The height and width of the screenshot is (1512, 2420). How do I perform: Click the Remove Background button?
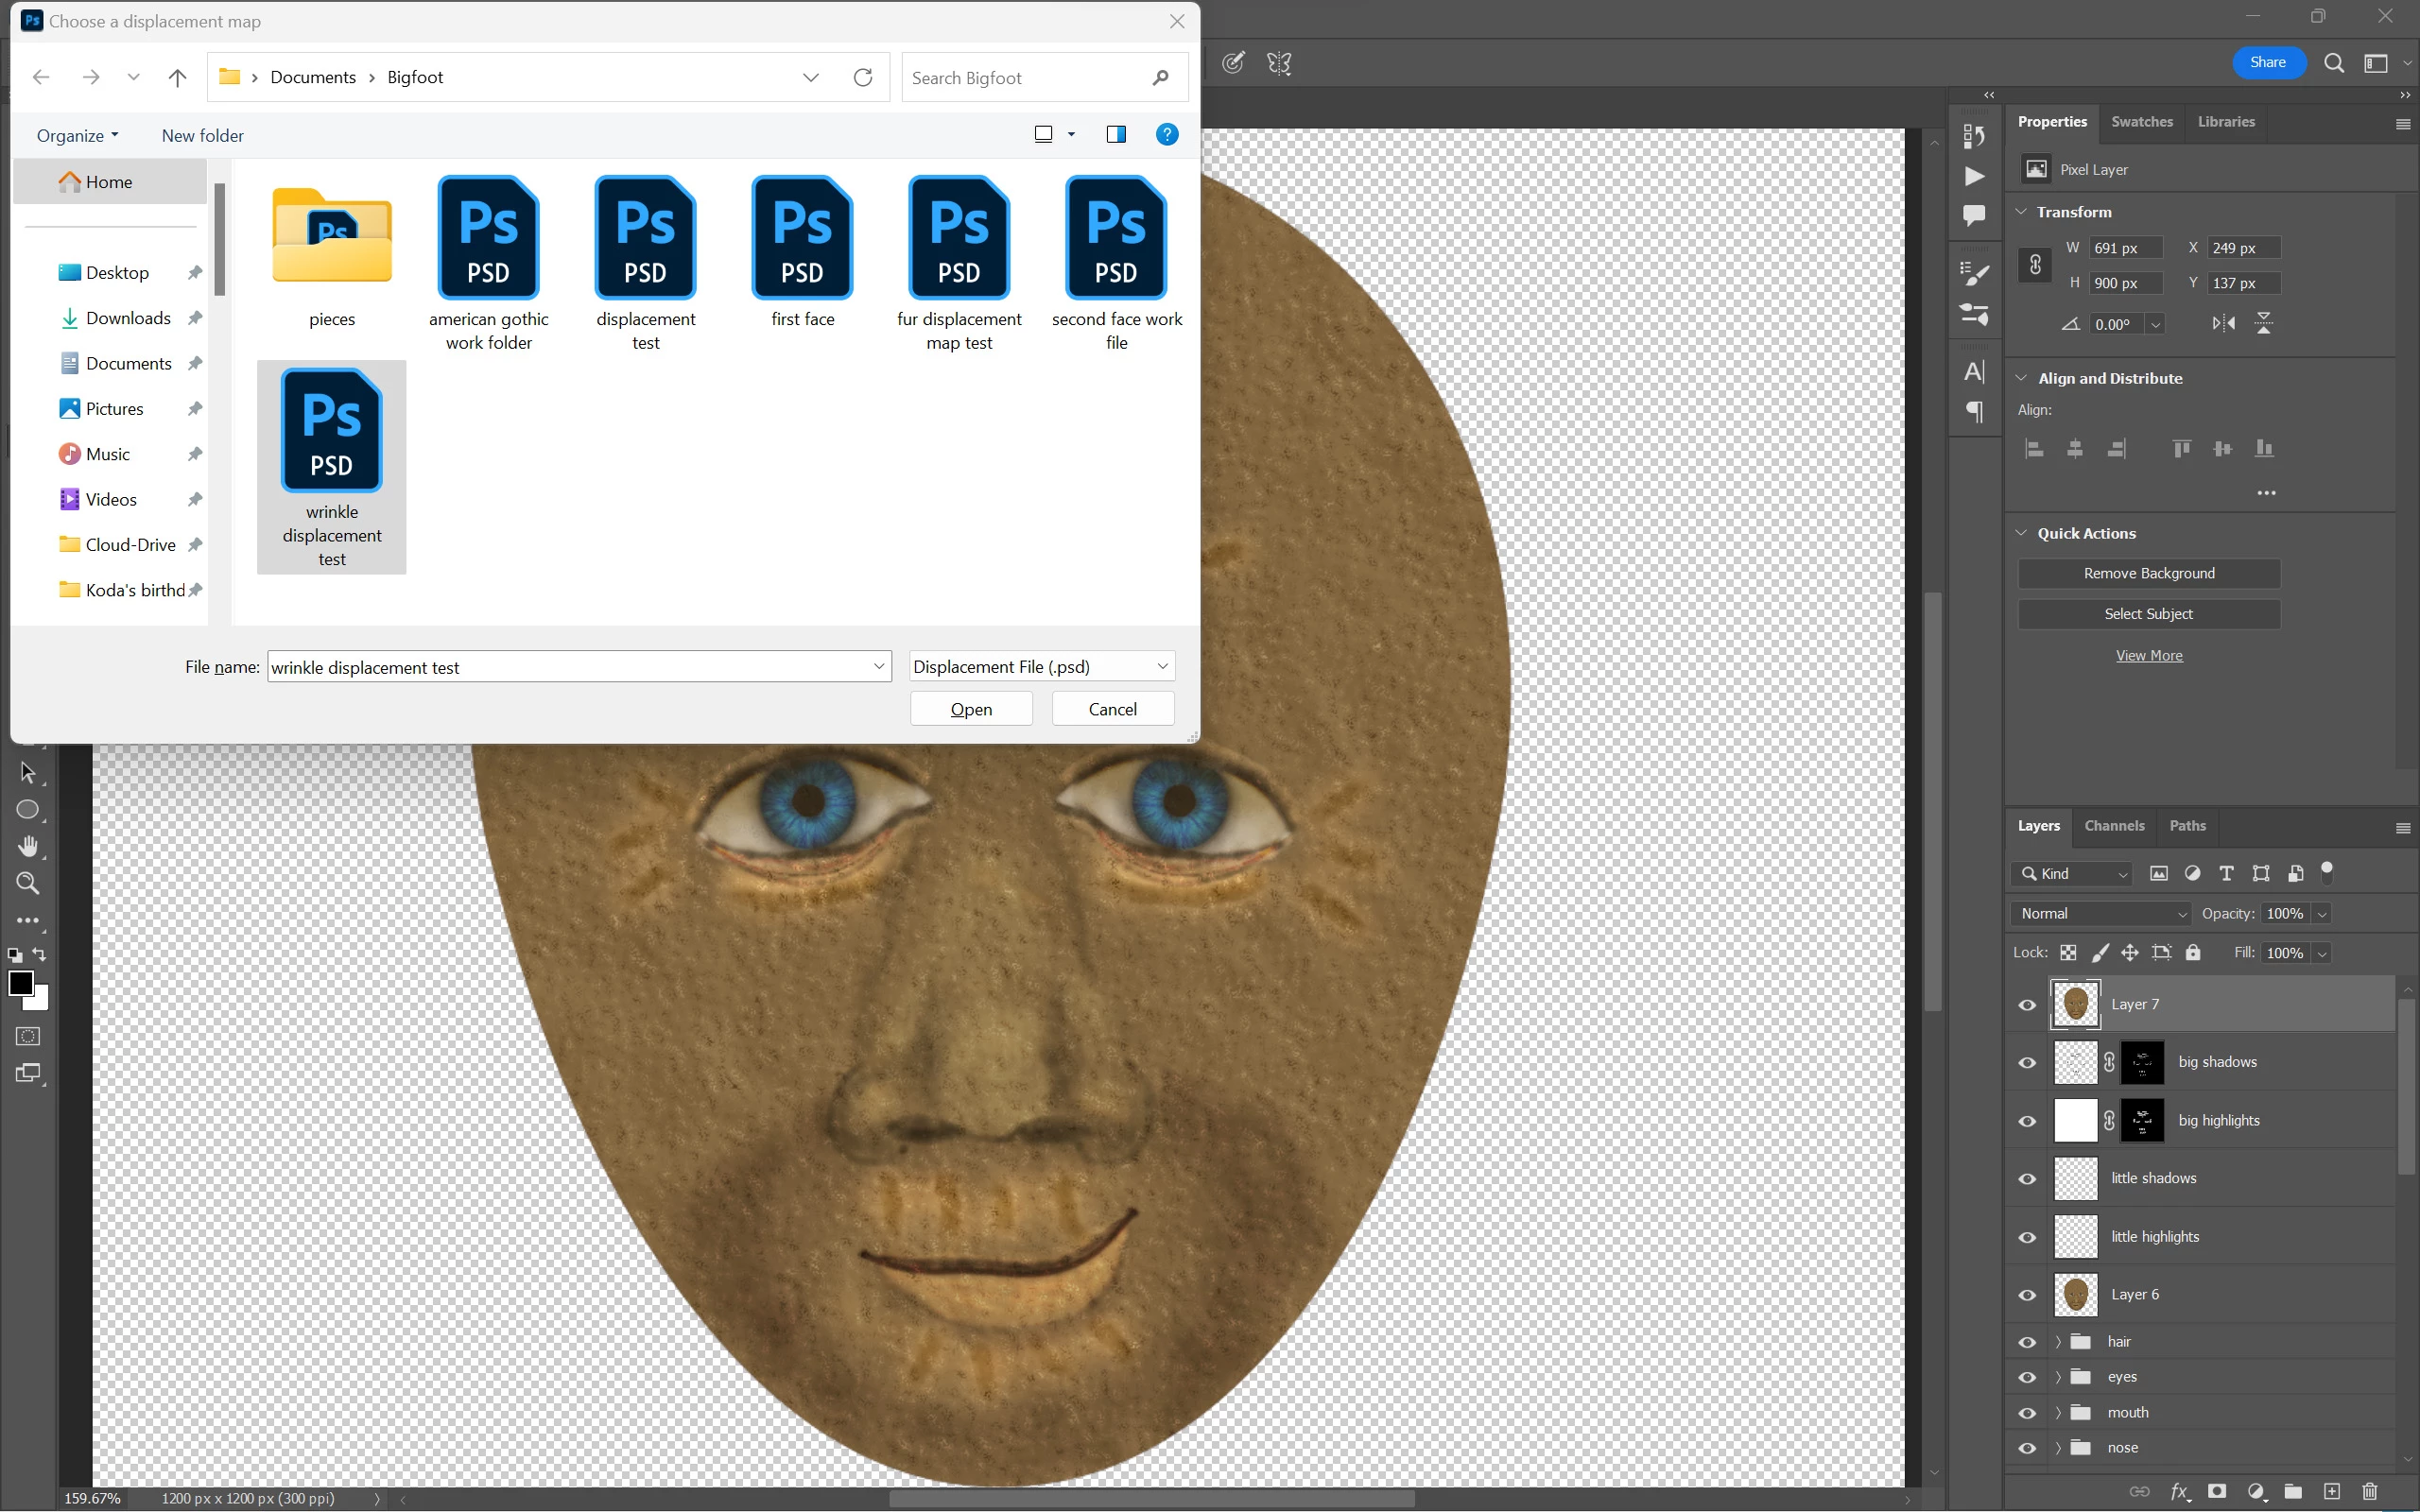(2148, 573)
